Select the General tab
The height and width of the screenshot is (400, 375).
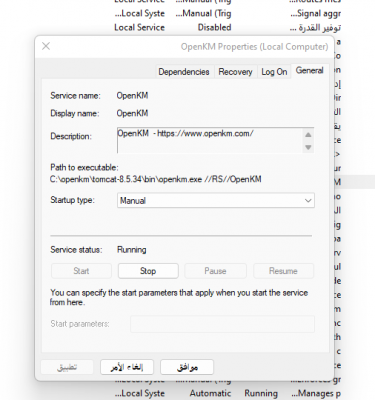tap(309, 70)
